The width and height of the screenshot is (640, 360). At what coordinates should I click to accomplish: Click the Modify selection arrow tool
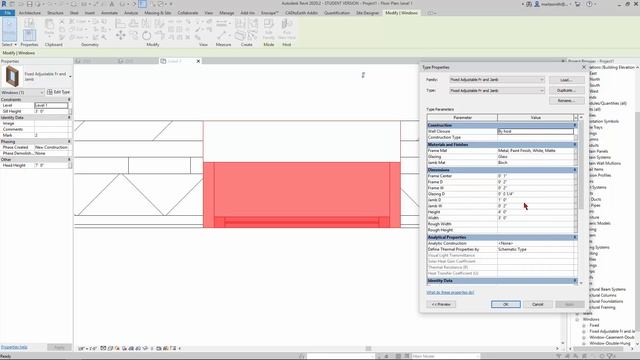(9, 29)
